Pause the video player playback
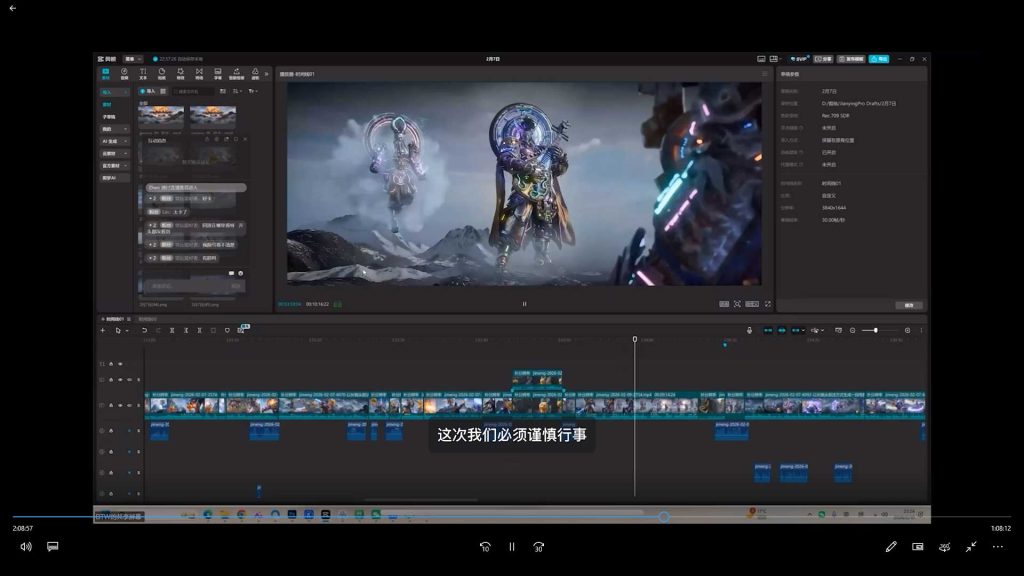1024x576 pixels. tap(512, 547)
